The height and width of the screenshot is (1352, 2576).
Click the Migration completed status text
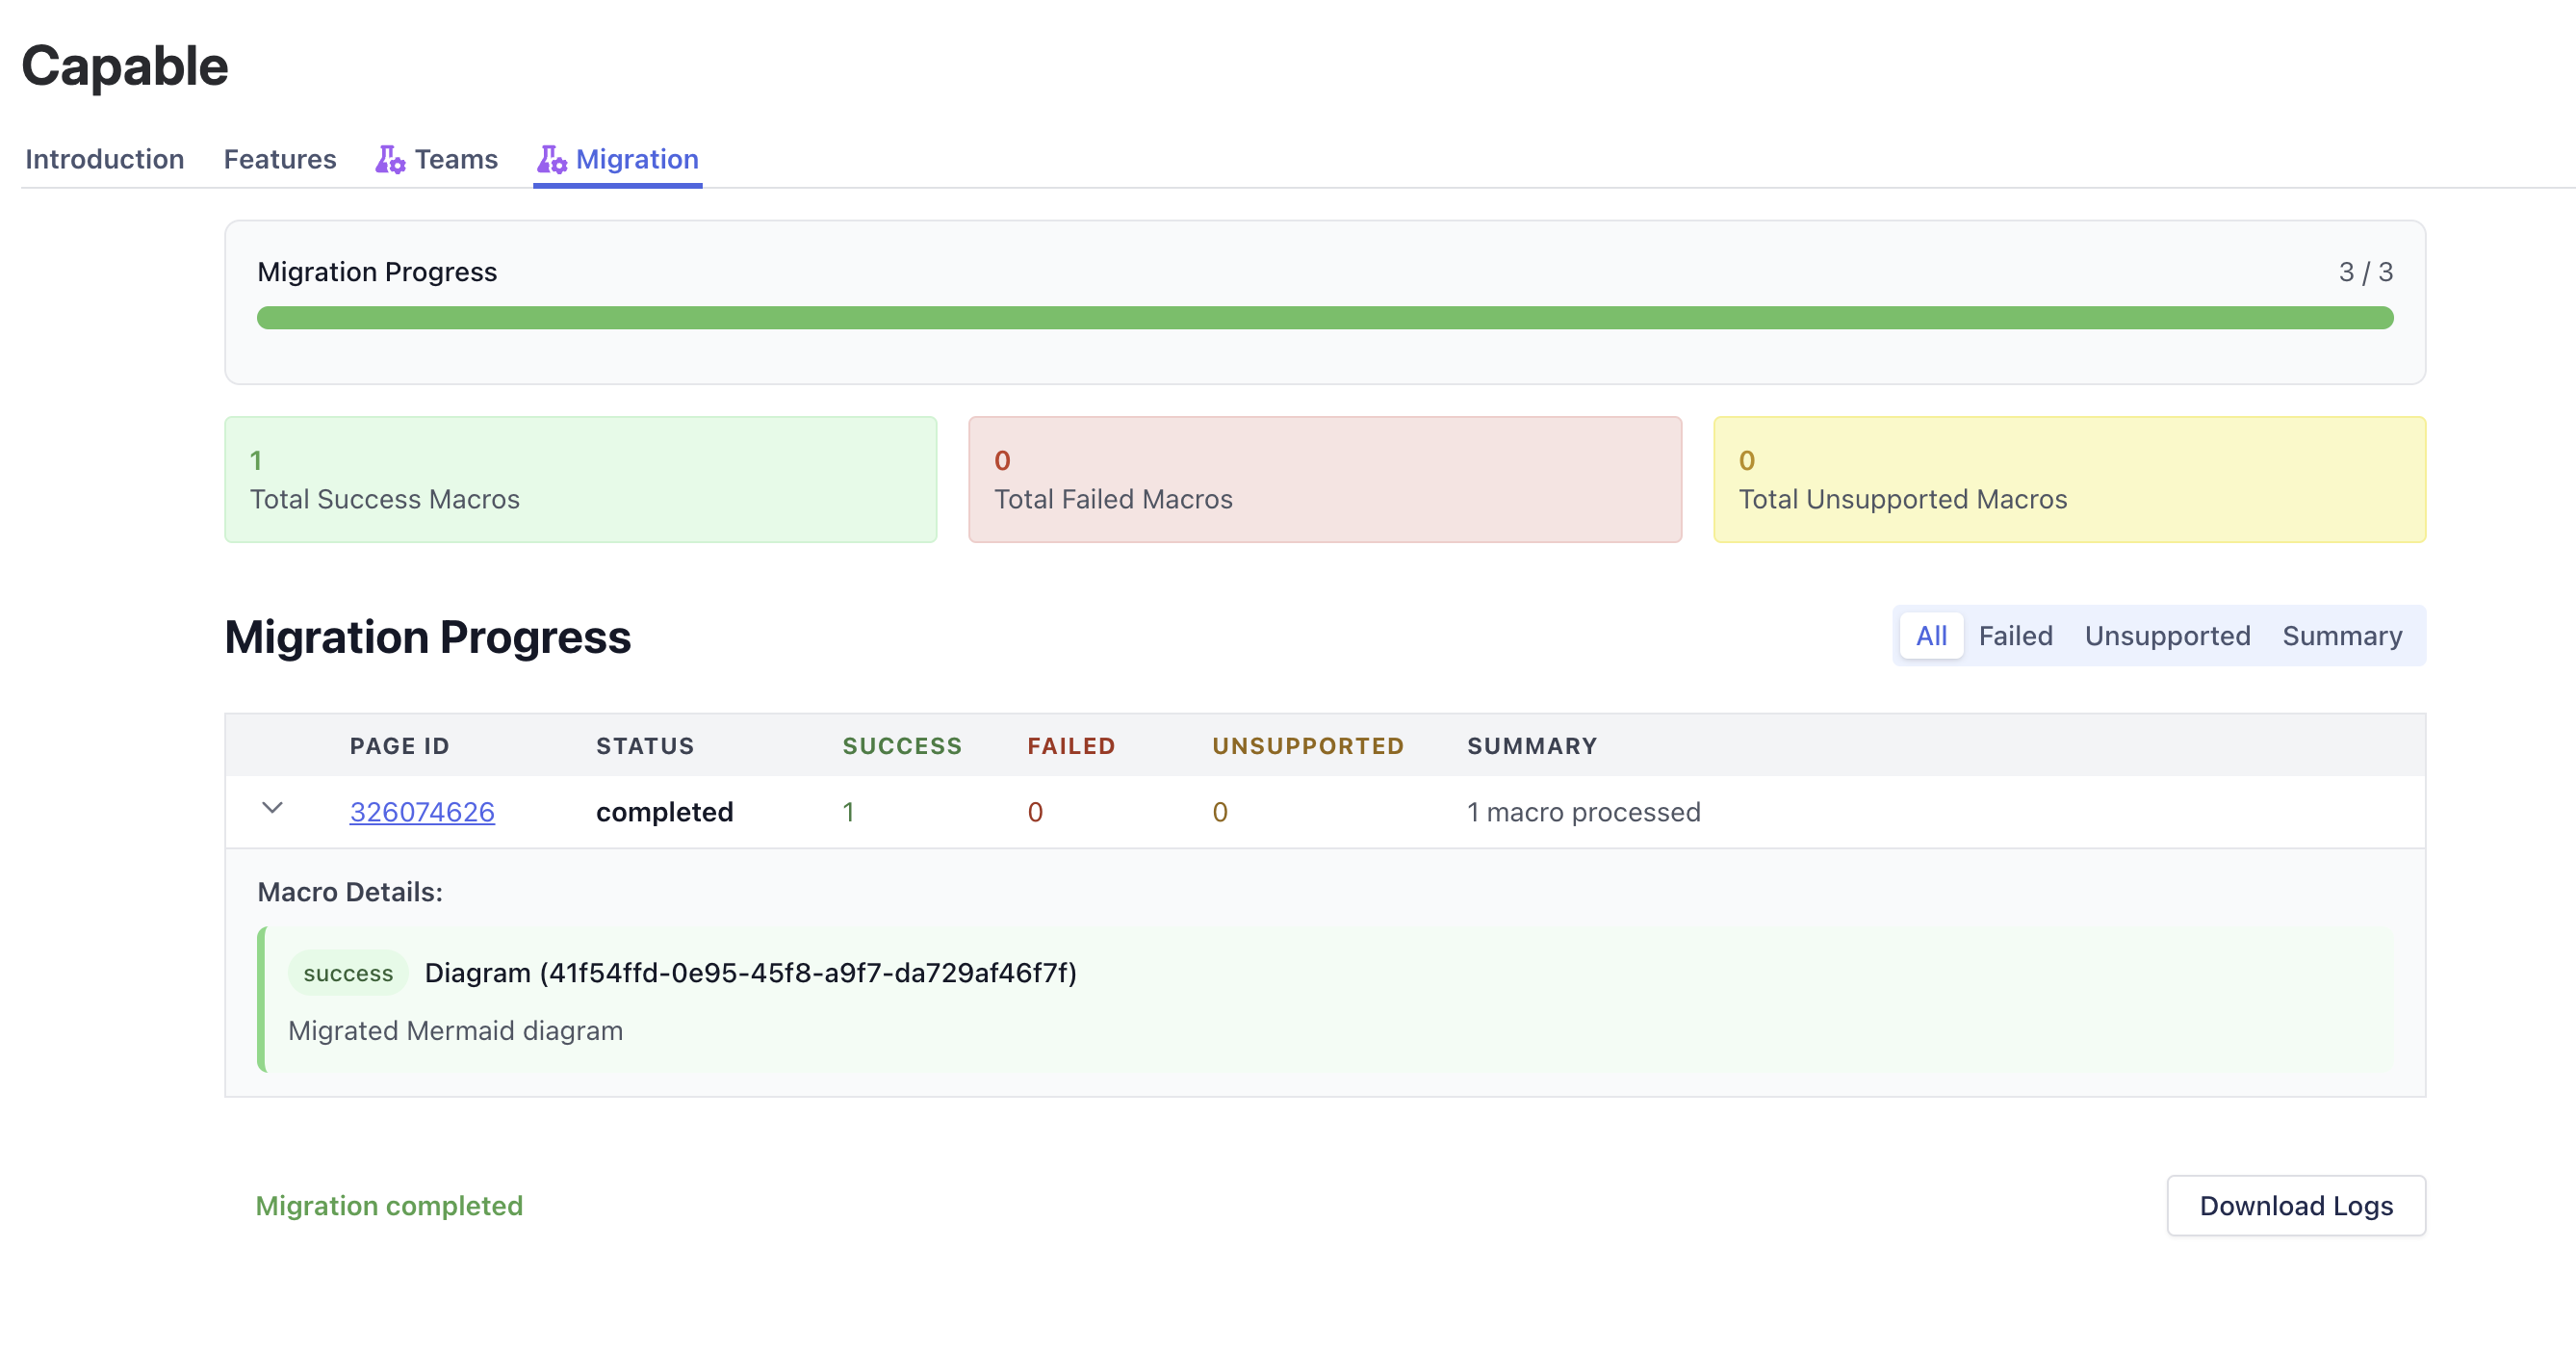pos(390,1205)
